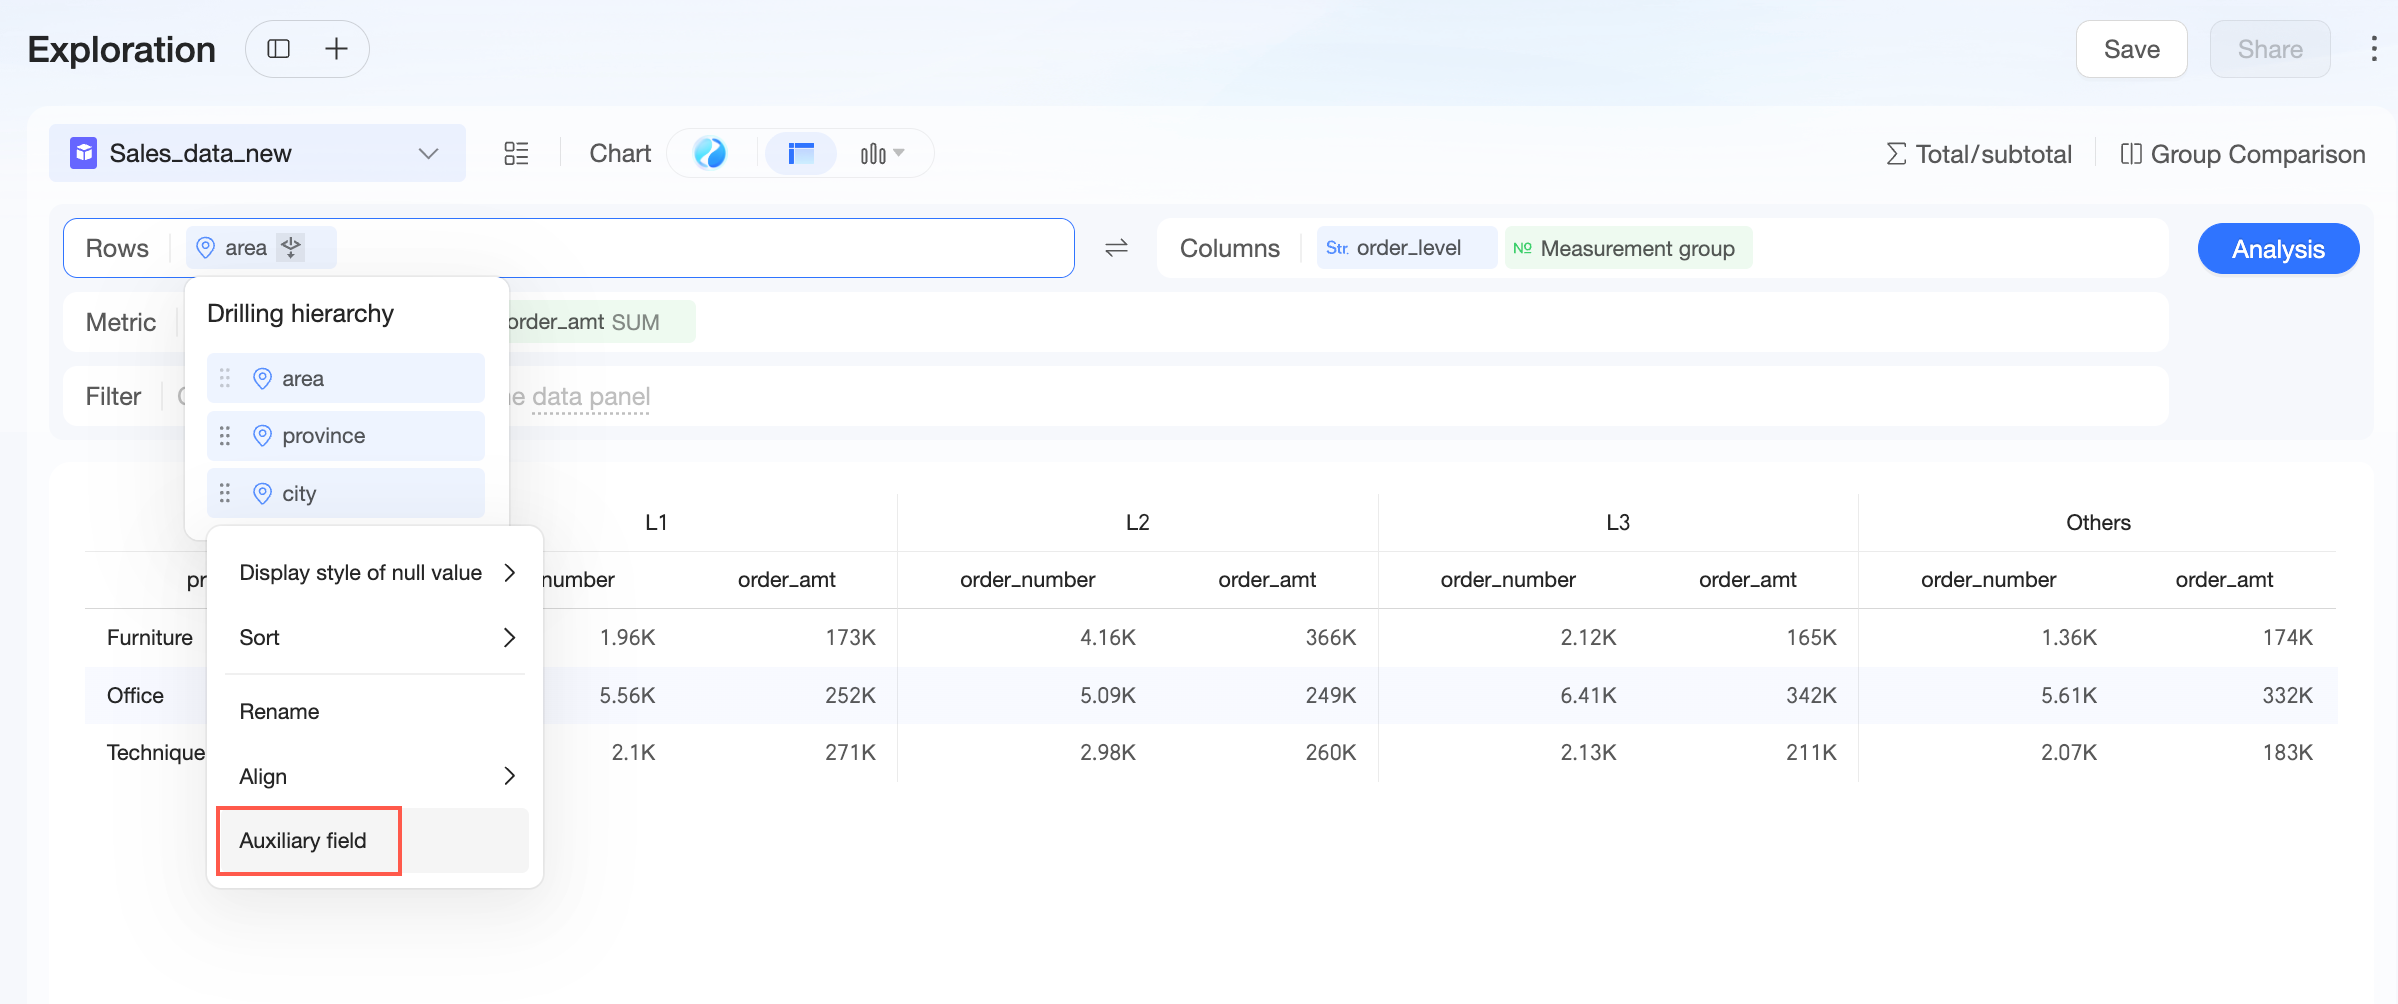Select the province level in drilling hierarchy
Screen dimensions: 2398x1004
[x=346, y=436]
